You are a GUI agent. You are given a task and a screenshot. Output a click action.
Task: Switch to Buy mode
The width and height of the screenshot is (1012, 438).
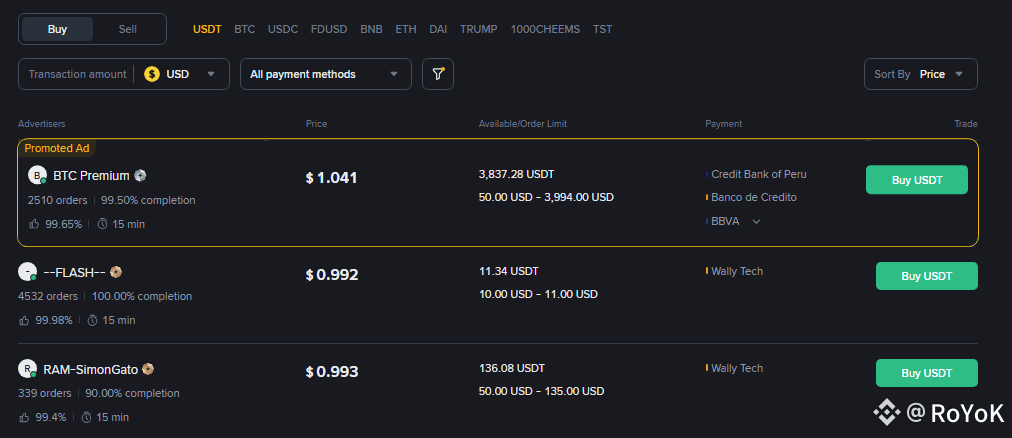58,29
